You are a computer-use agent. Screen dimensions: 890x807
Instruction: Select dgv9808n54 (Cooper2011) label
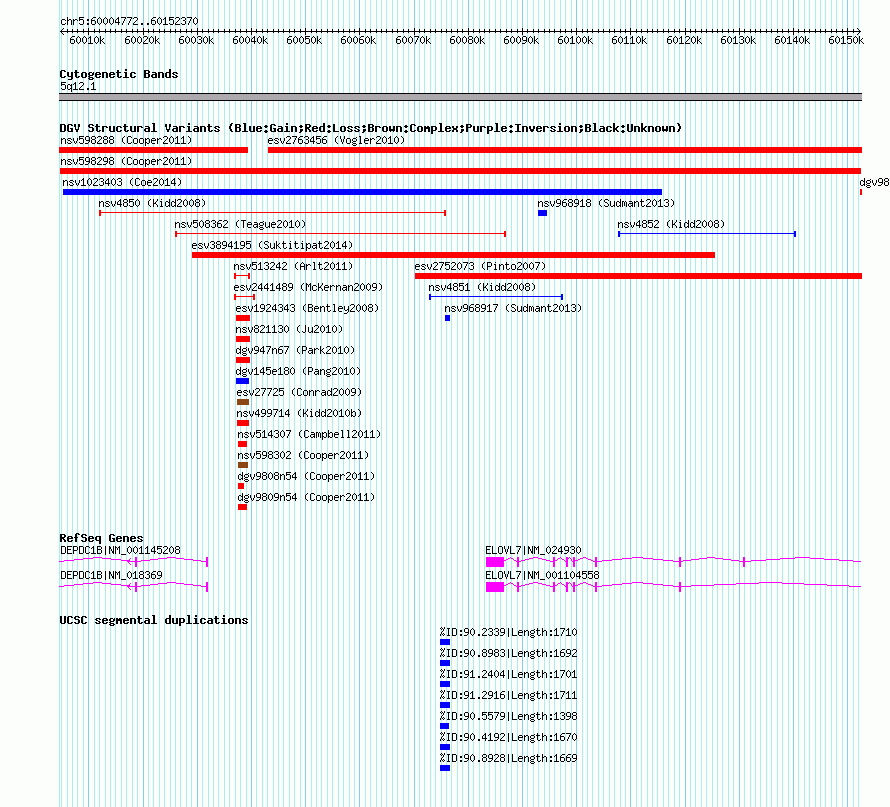tap(307, 476)
